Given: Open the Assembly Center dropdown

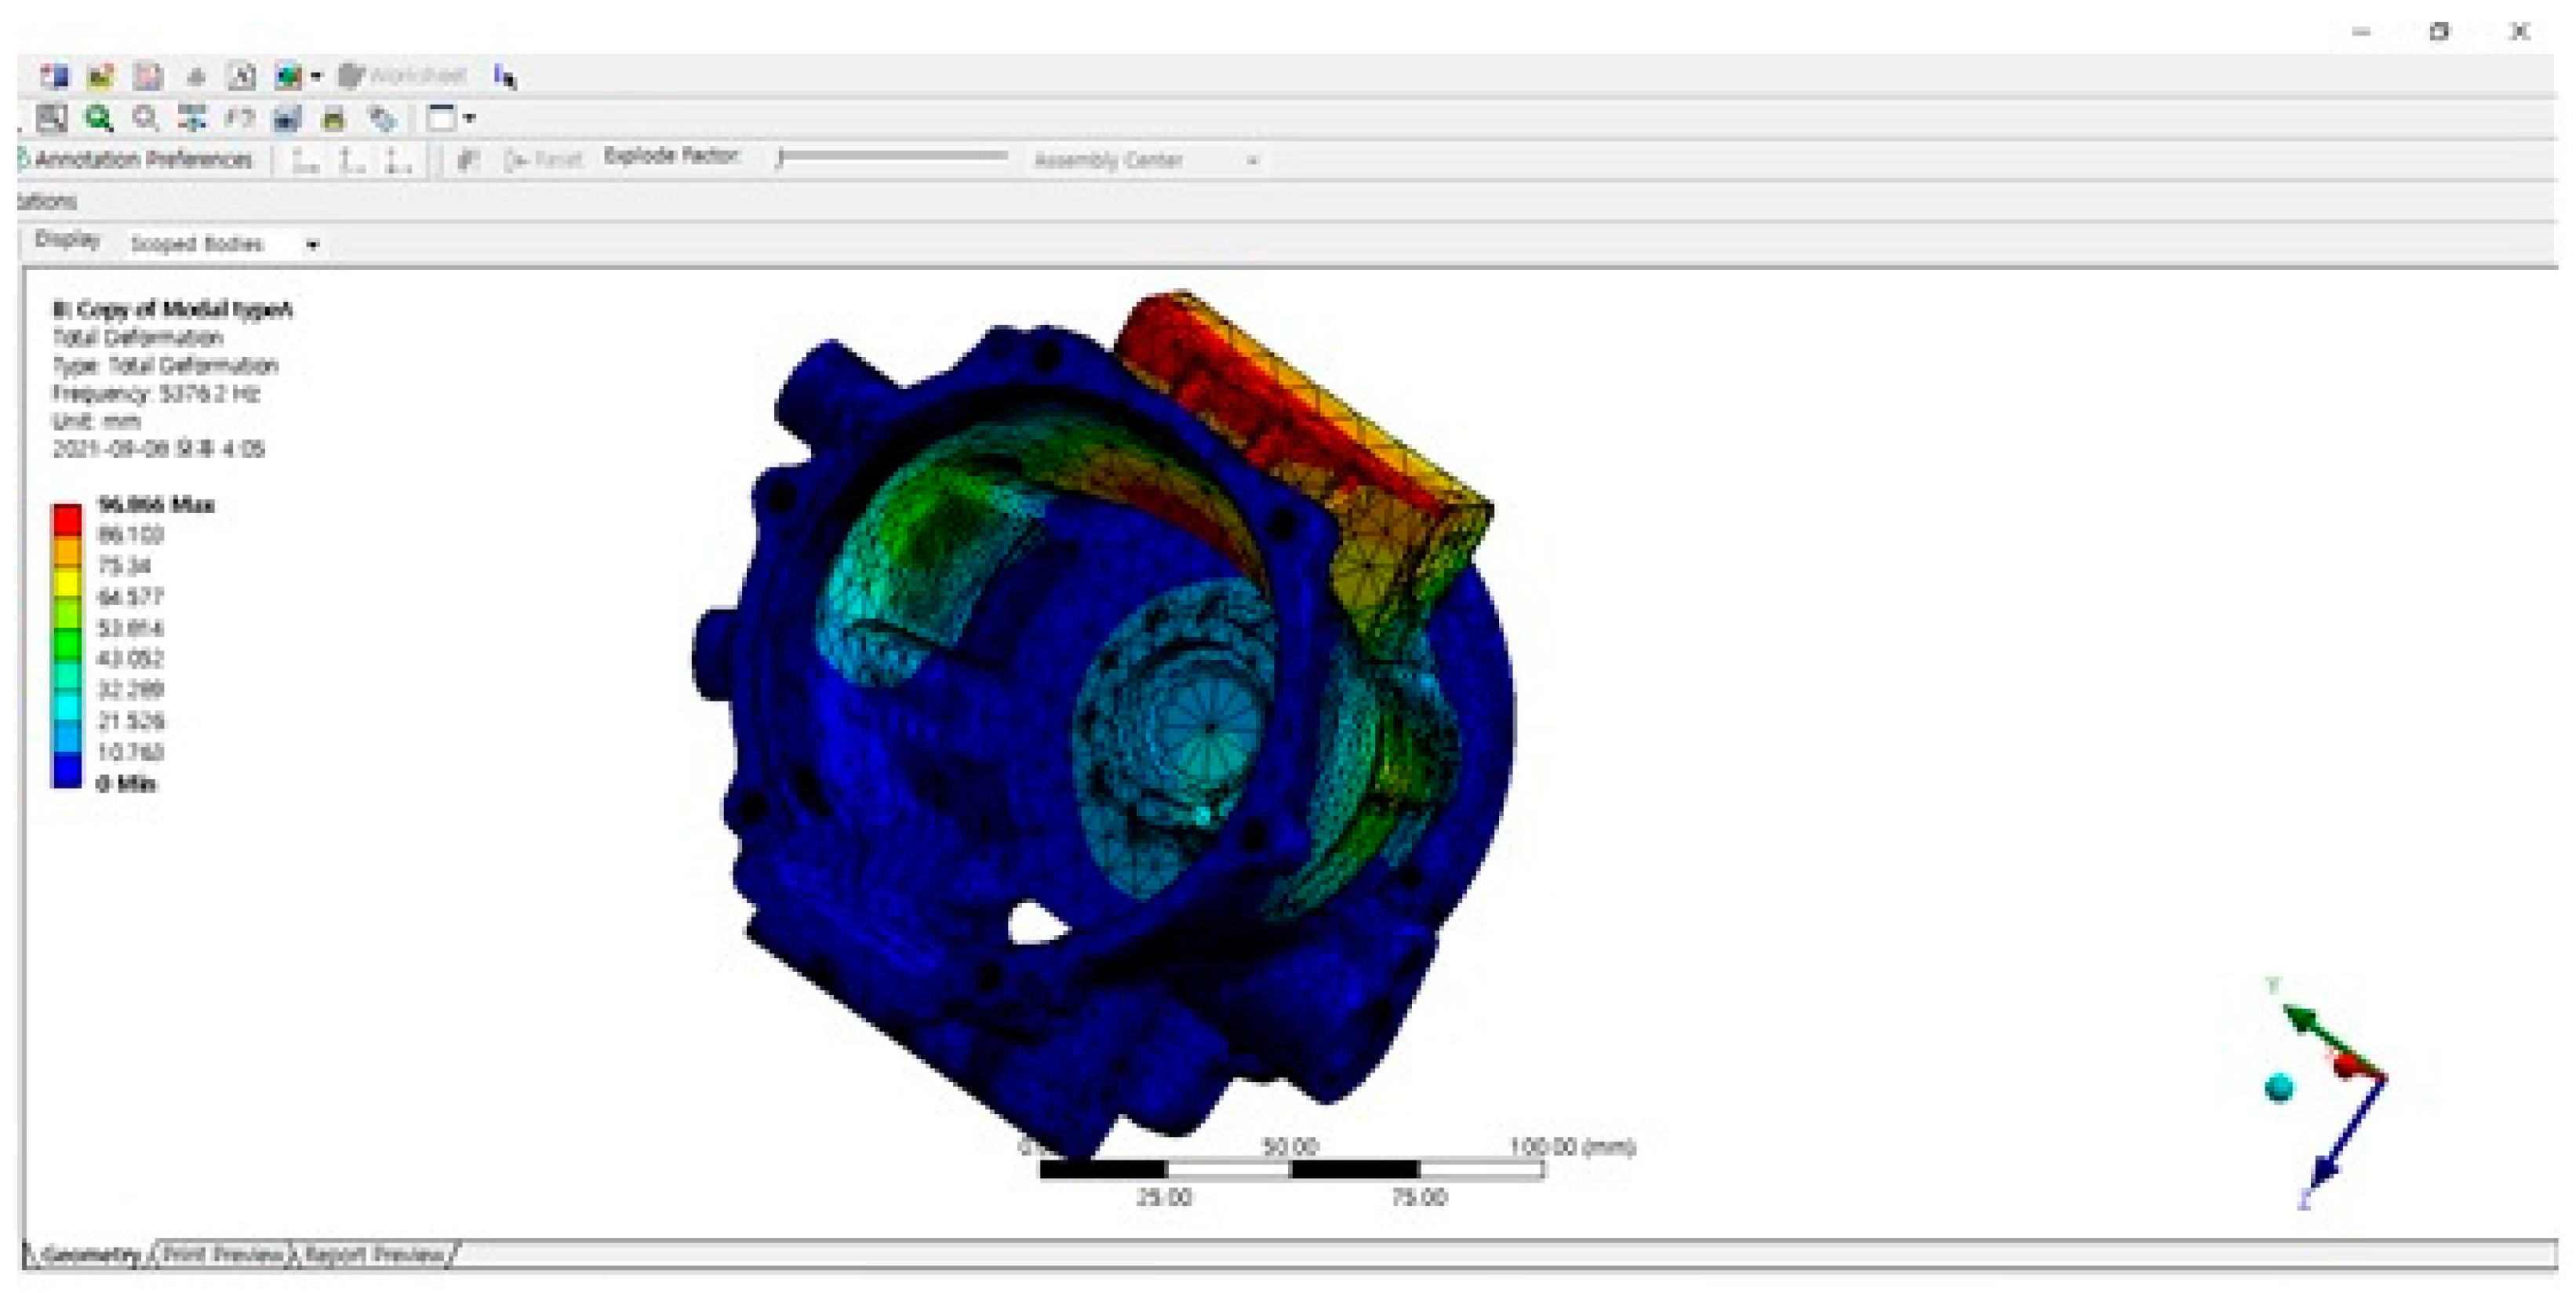Looking at the screenshot, I should (1252, 161).
